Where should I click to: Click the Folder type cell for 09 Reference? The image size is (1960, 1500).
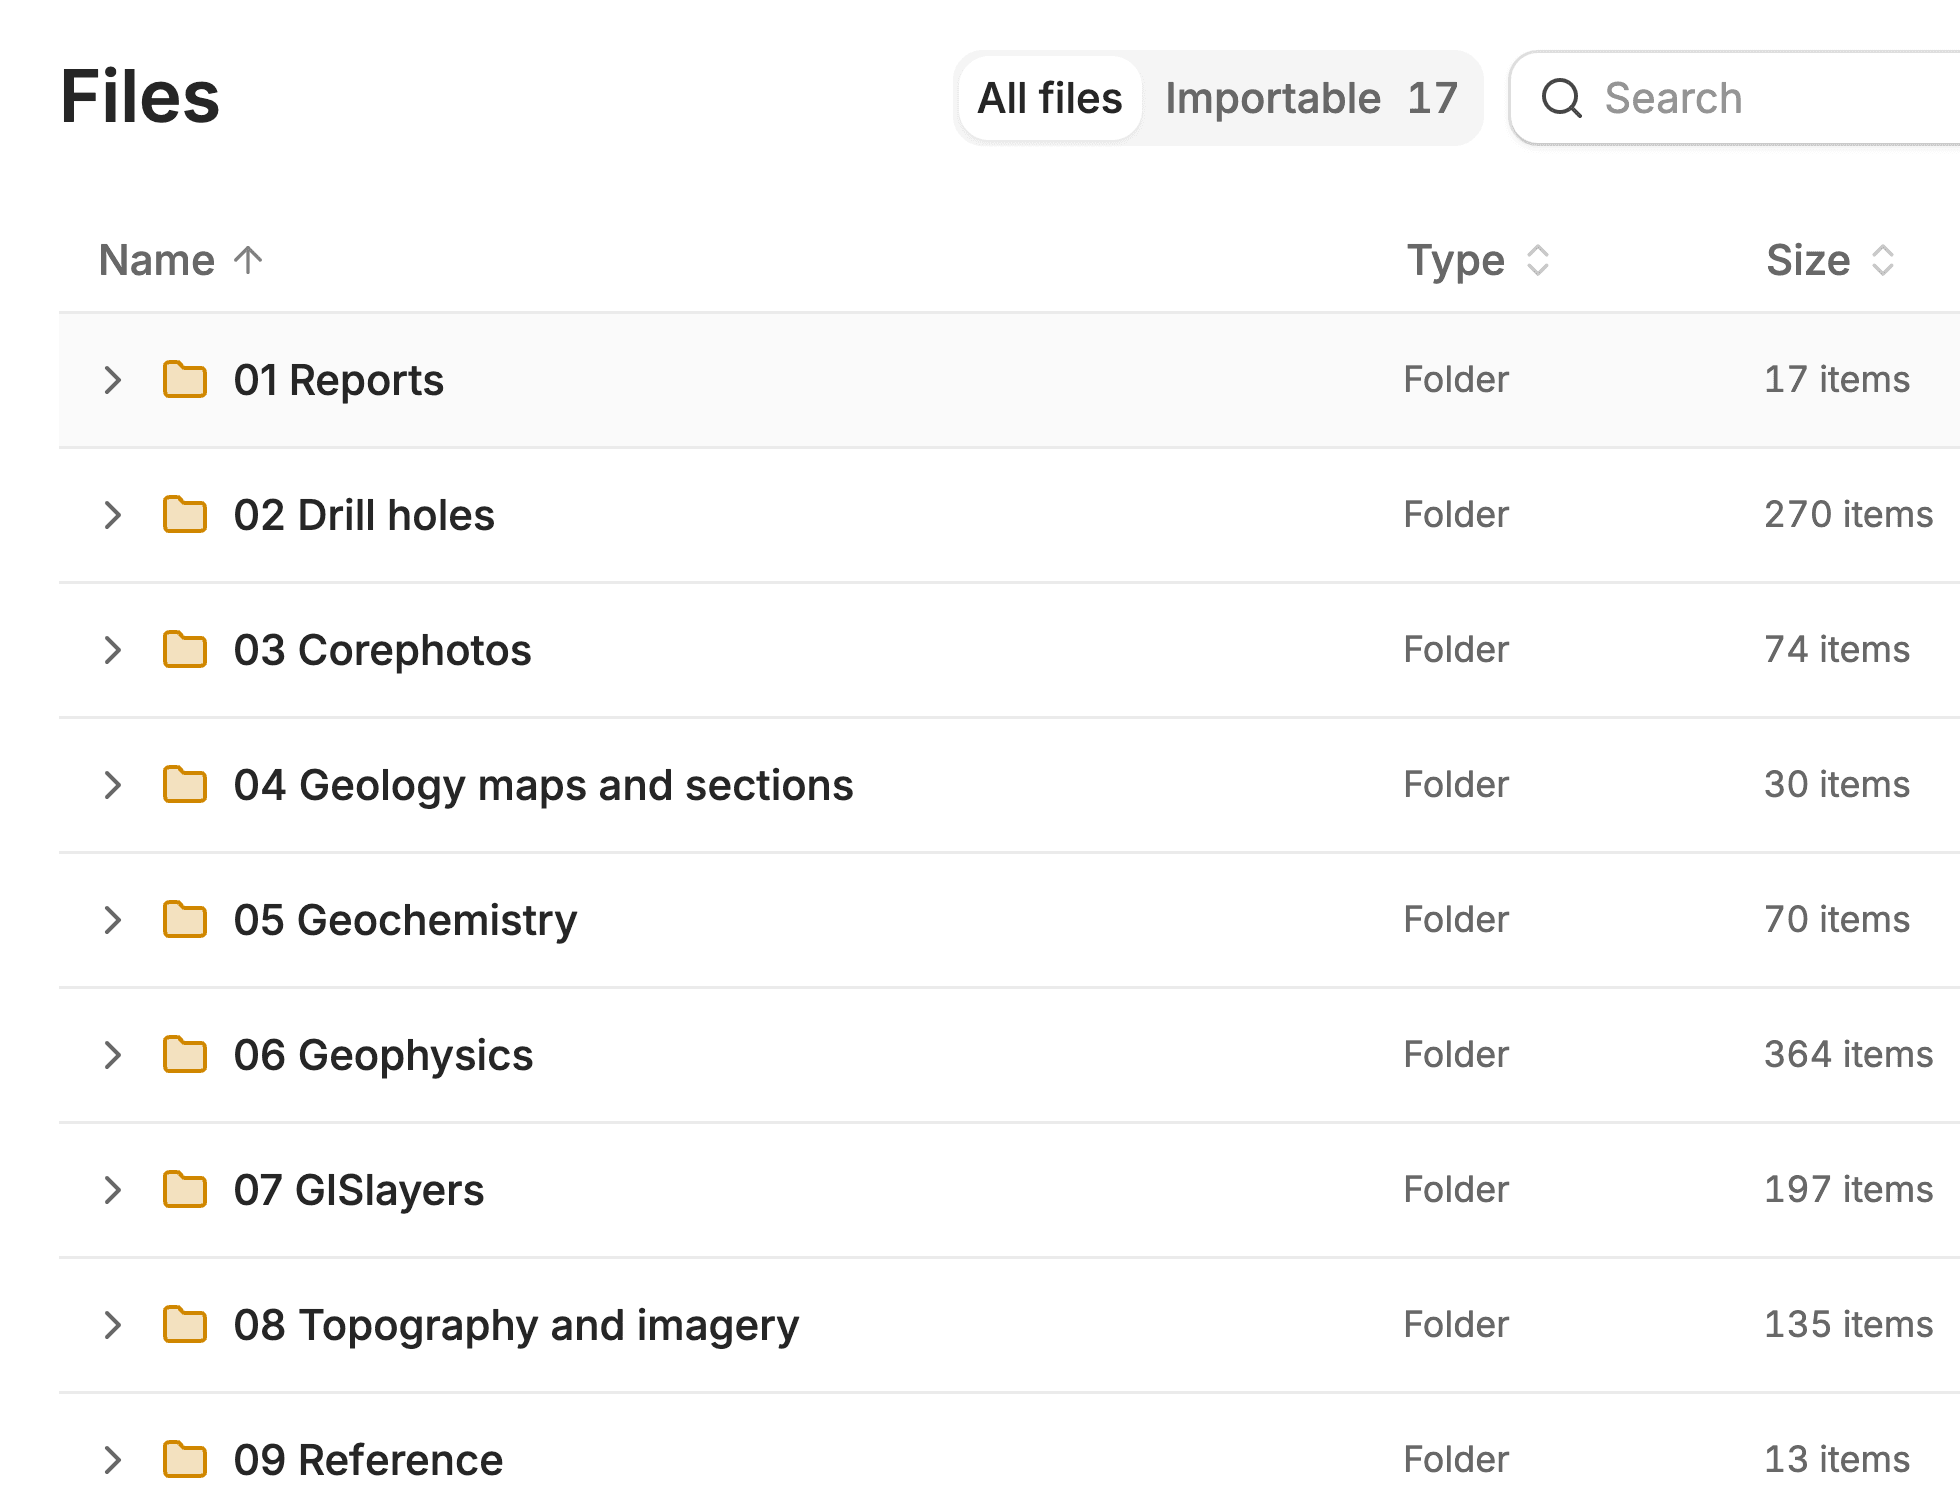[x=1456, y=1460]
